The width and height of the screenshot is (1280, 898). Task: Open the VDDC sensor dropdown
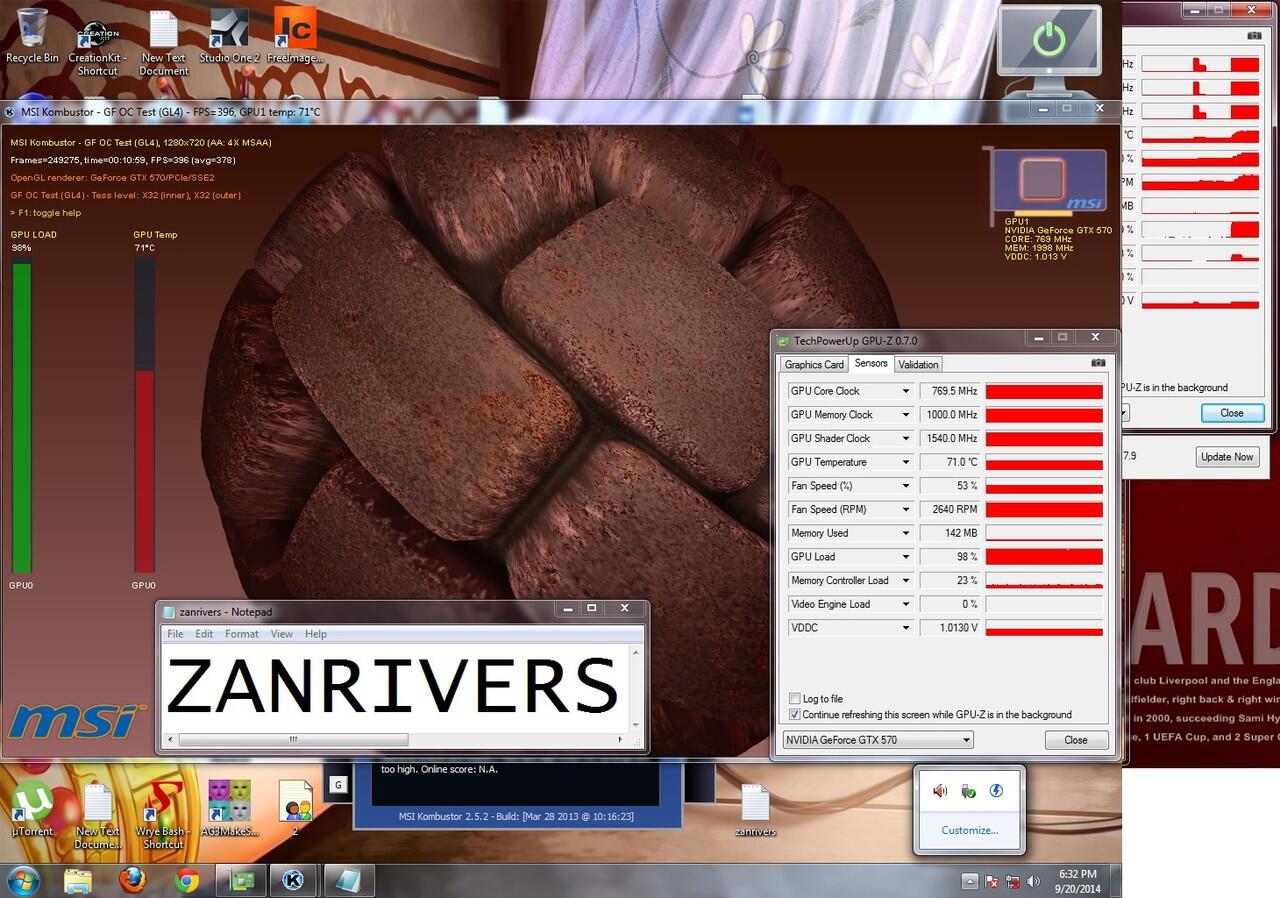[x=906, y=628]
